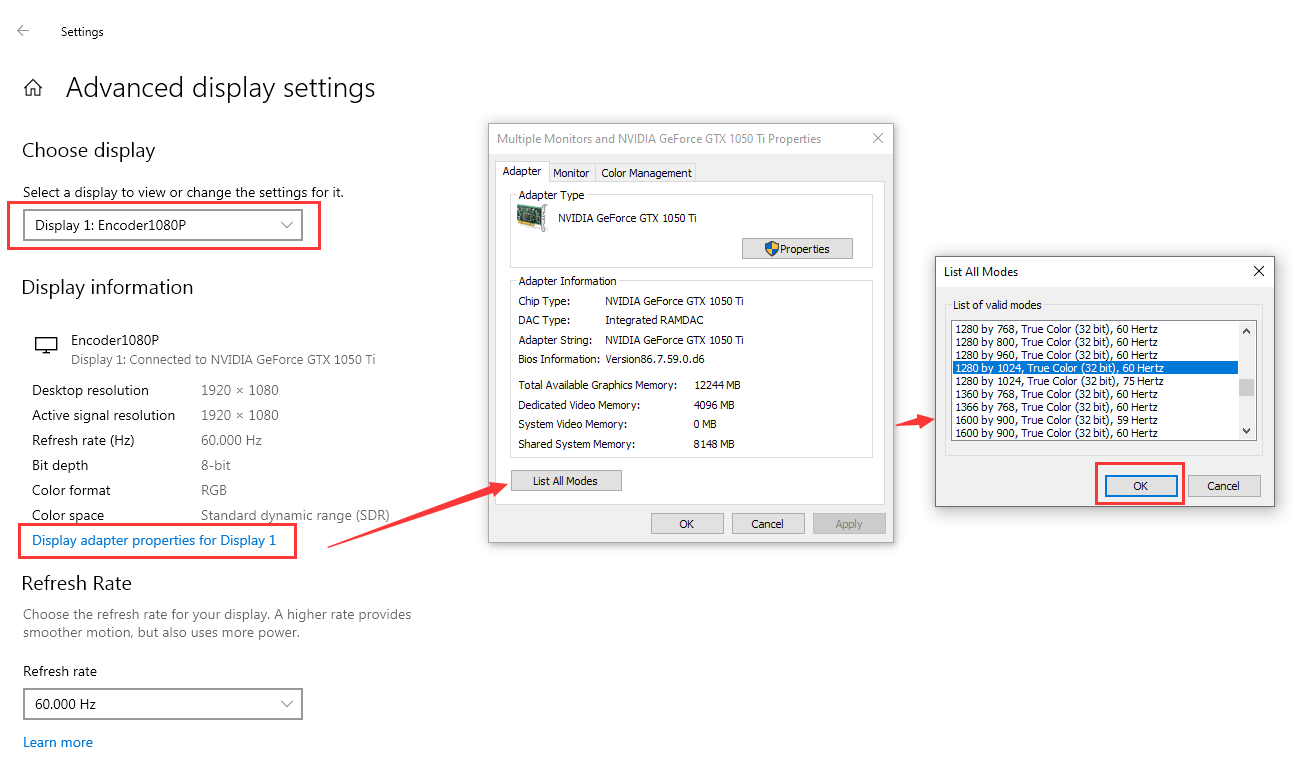Switch to the Monitor tab

pos(571,172)
